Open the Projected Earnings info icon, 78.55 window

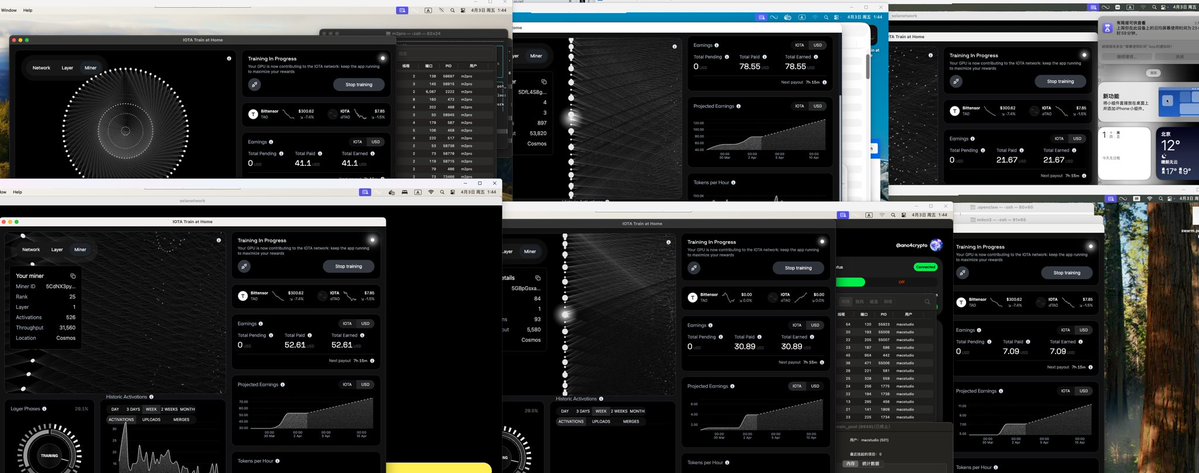click(x=737, y=106)
